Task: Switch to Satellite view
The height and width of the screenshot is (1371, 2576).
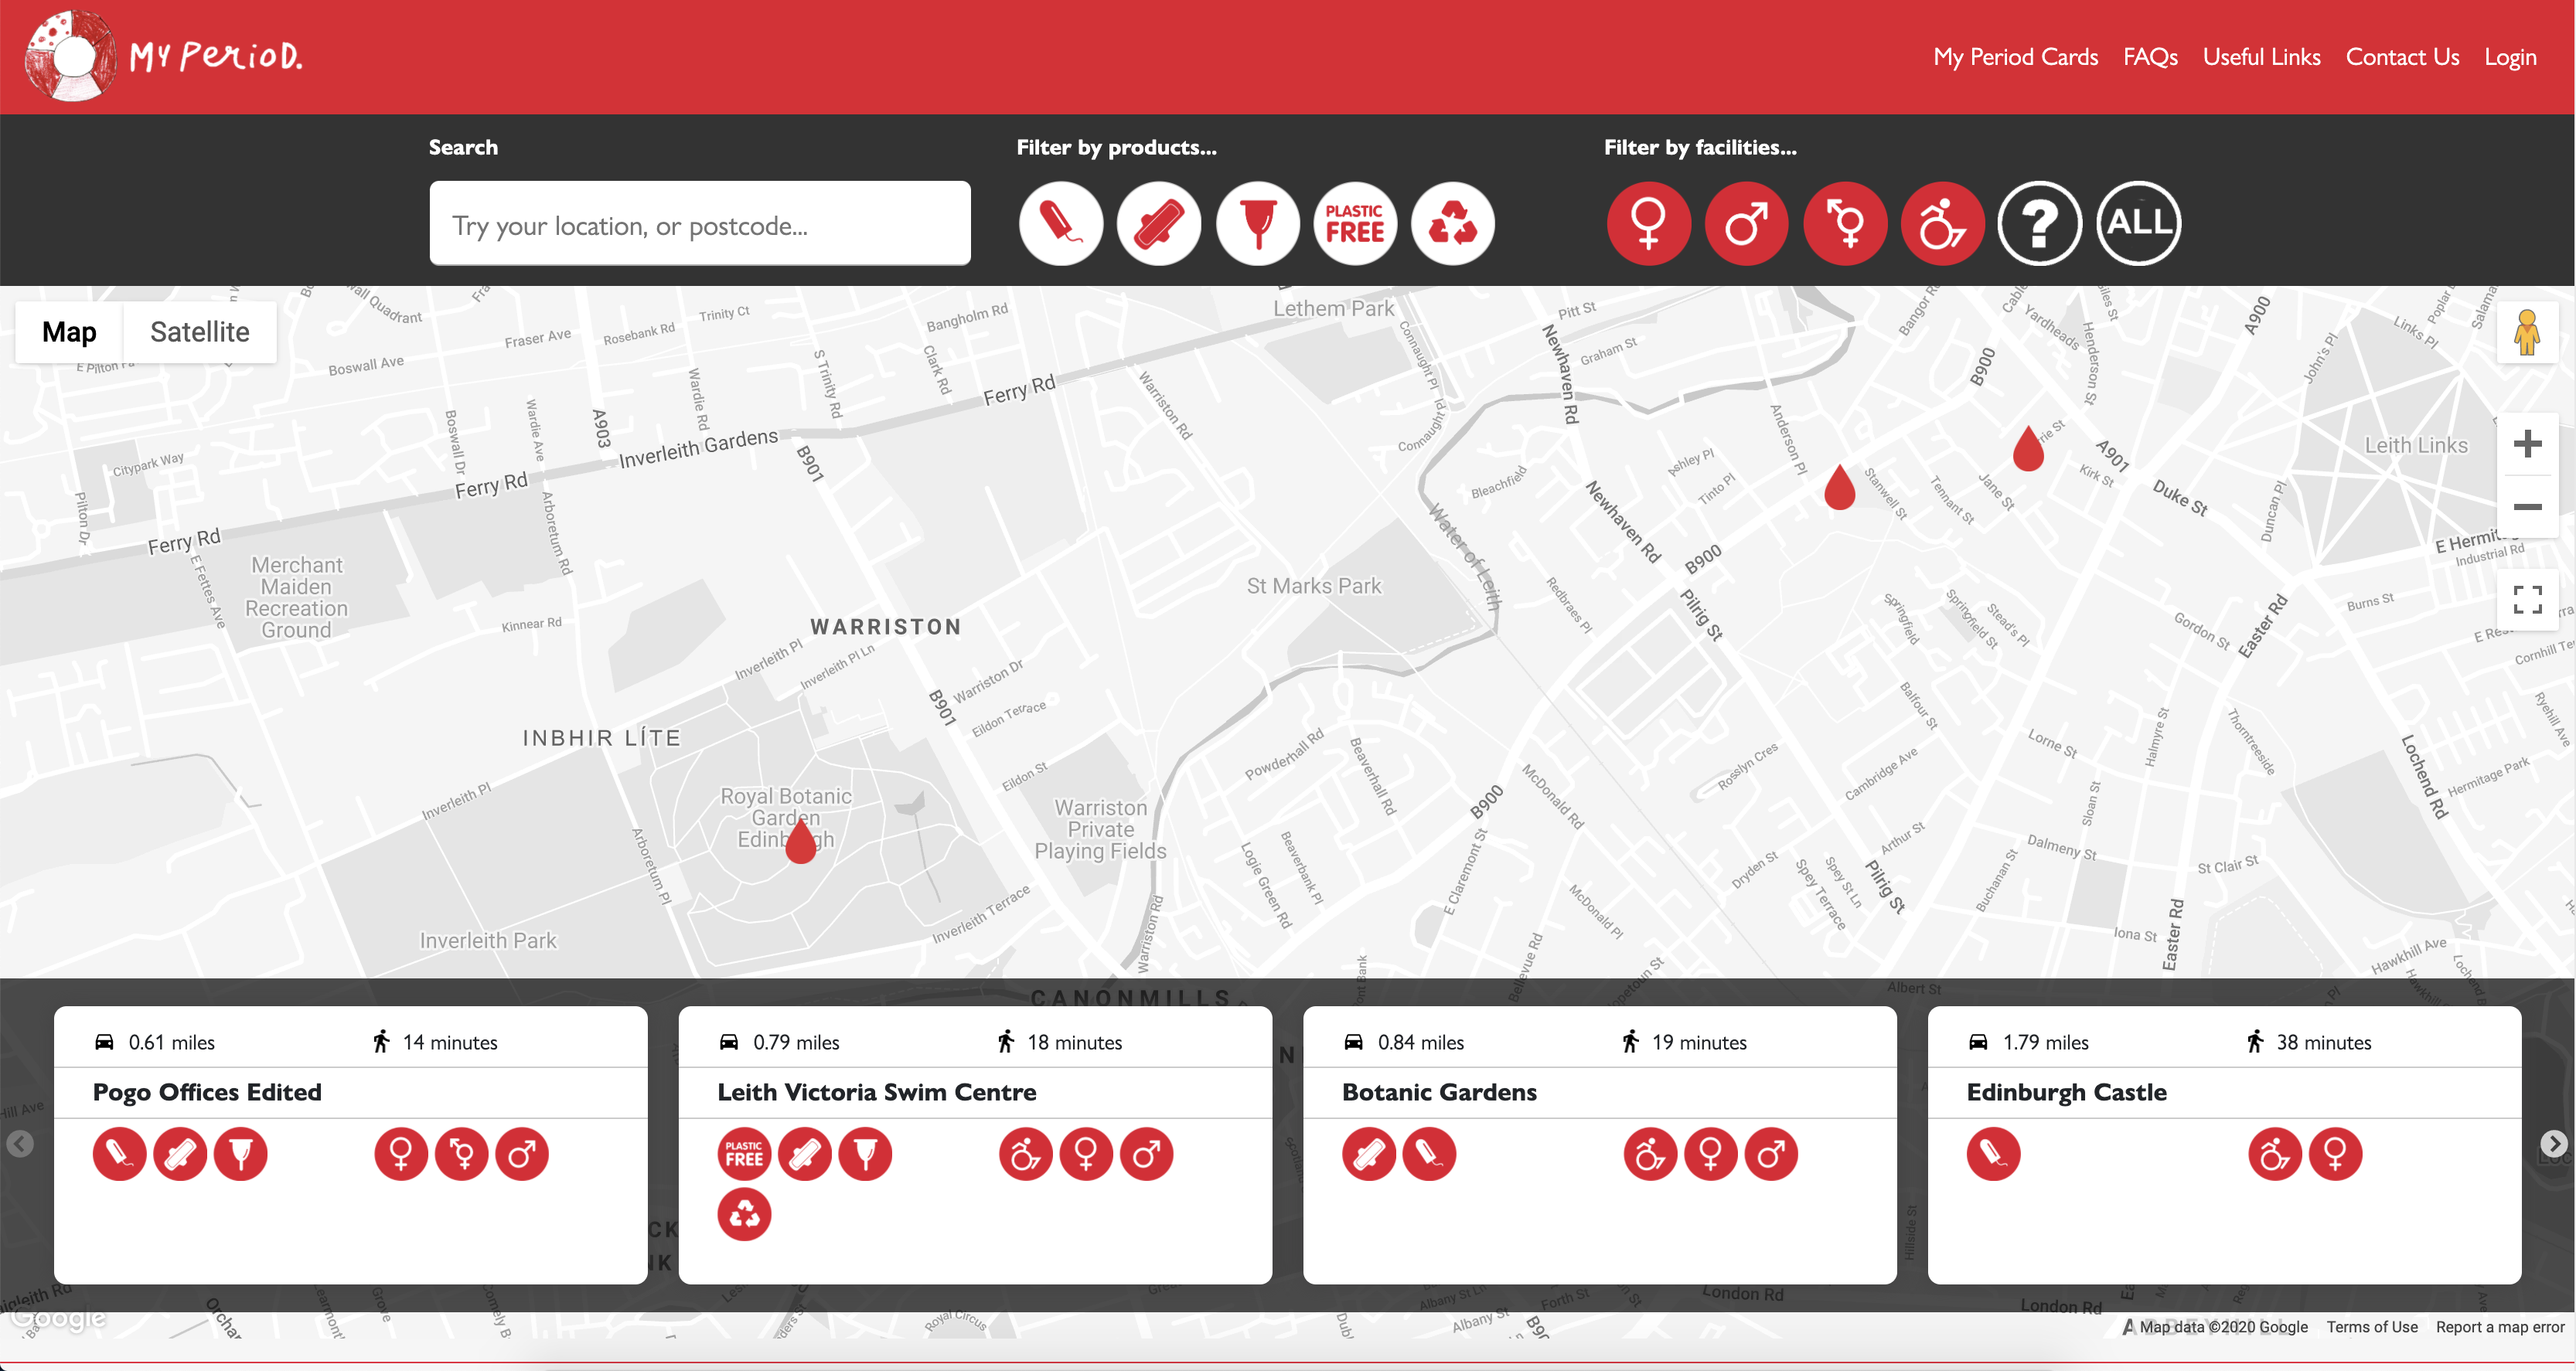Action: point(200,332)
